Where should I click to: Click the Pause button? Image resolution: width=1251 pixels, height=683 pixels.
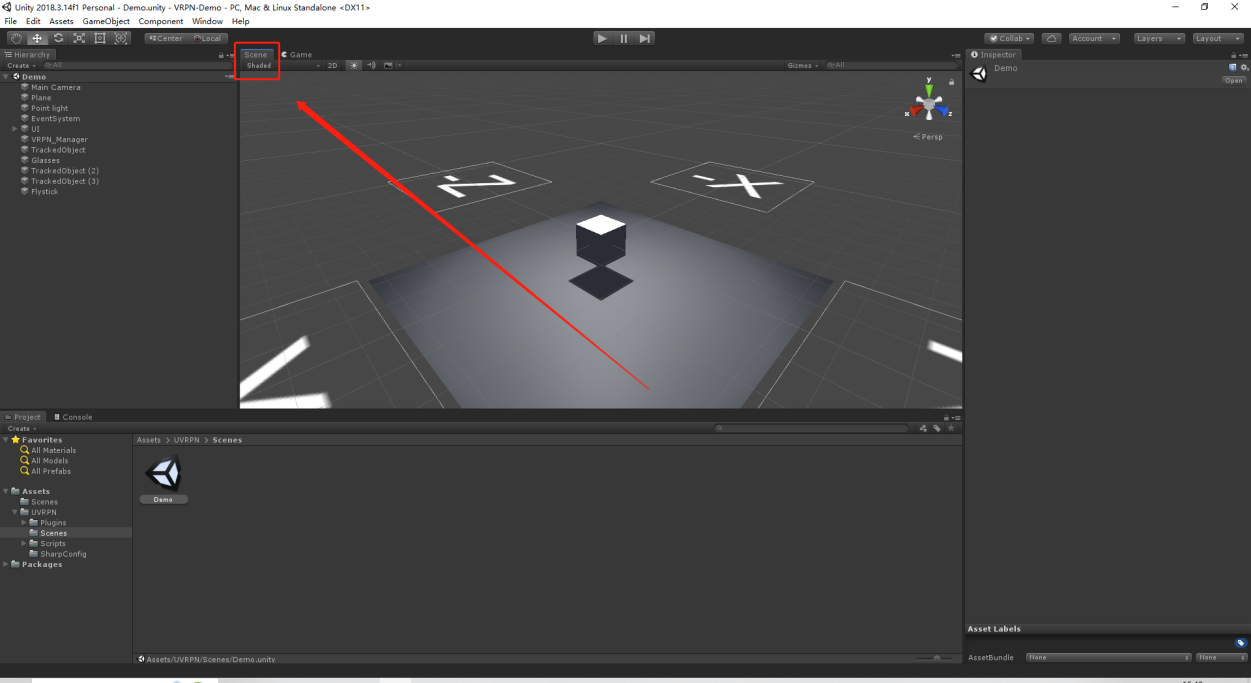624,38
